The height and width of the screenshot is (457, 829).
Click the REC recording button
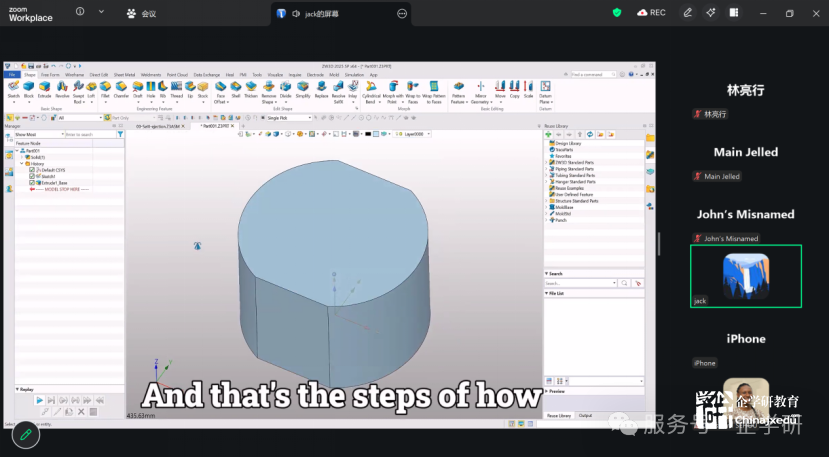click(651, 13)
